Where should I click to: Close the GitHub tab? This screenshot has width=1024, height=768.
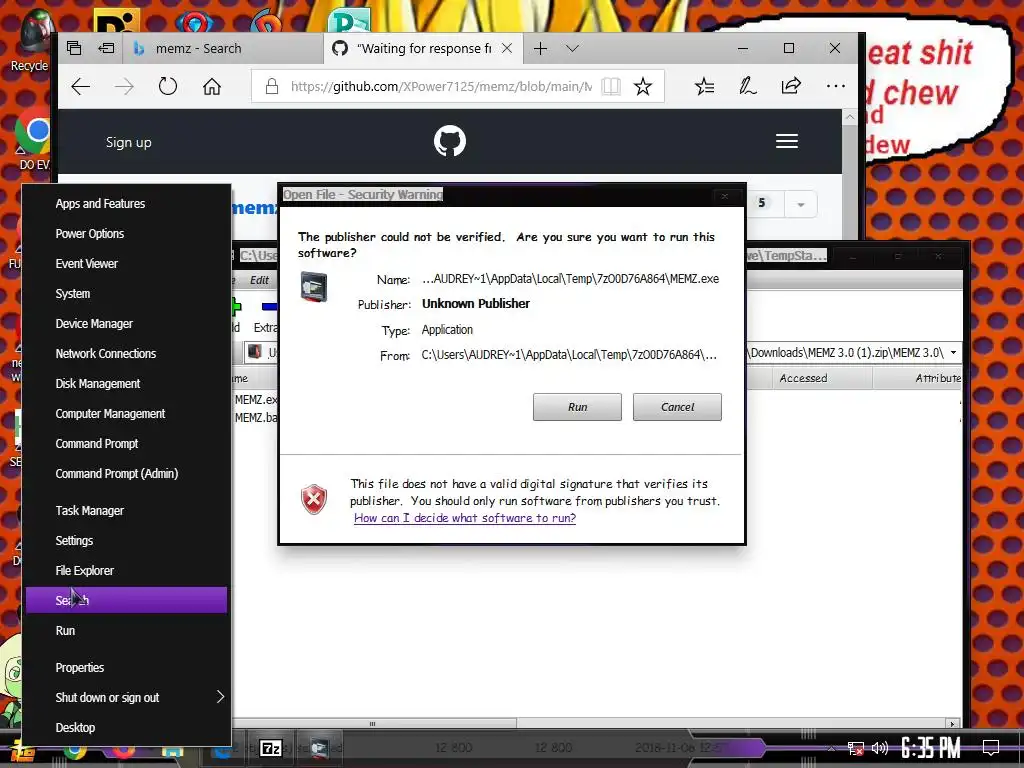pyautogui.click(x=507, y=48)
